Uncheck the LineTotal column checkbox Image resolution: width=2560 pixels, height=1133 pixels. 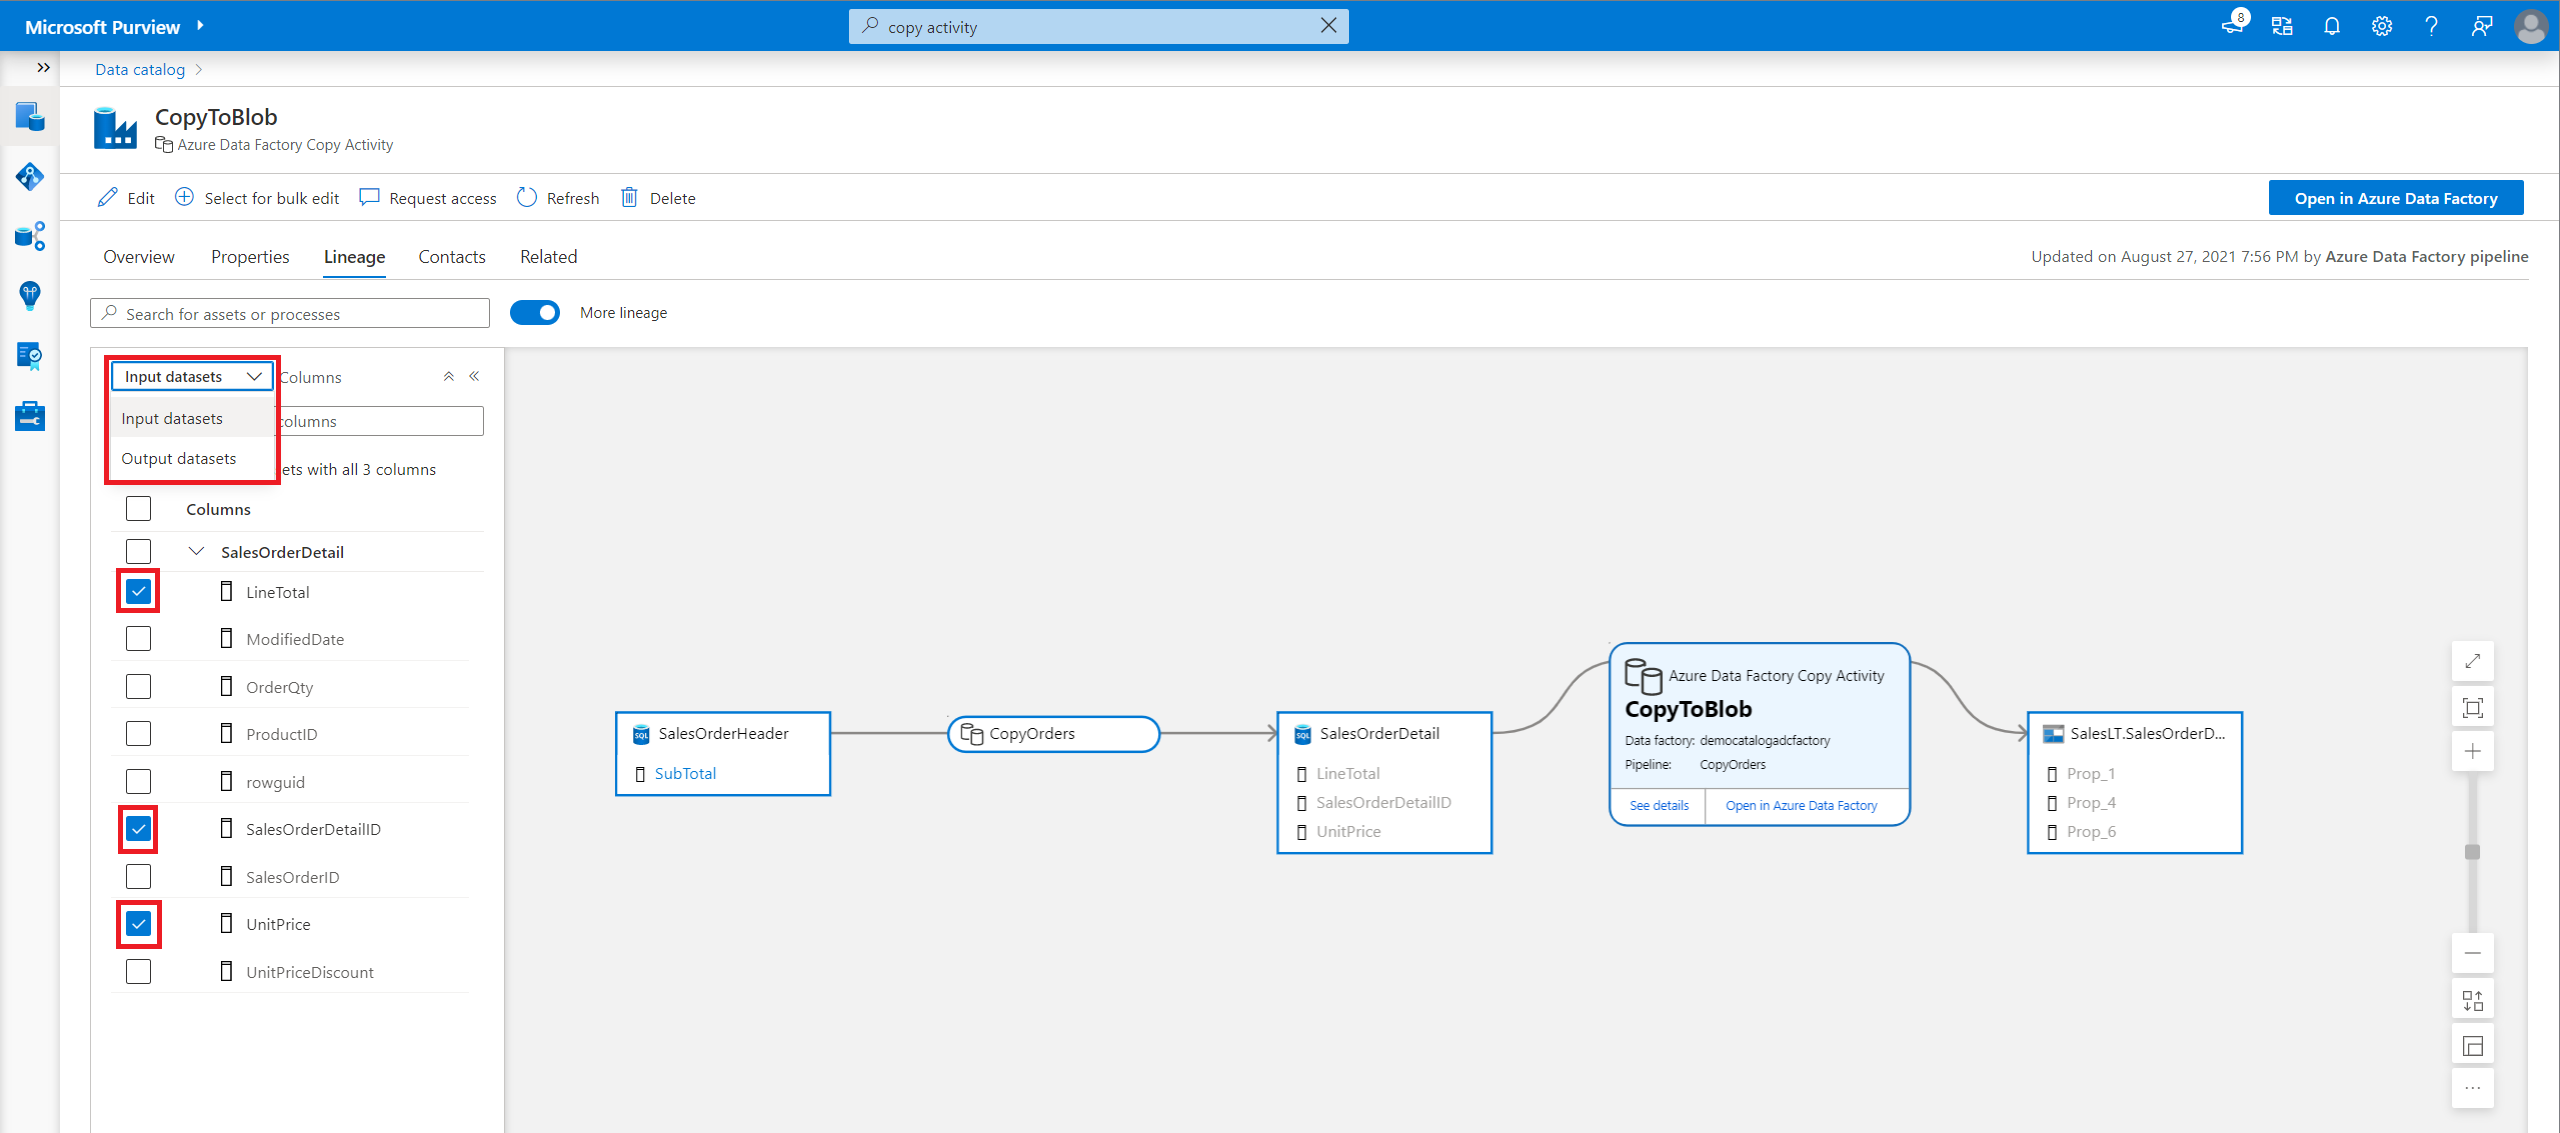point(138,592)
